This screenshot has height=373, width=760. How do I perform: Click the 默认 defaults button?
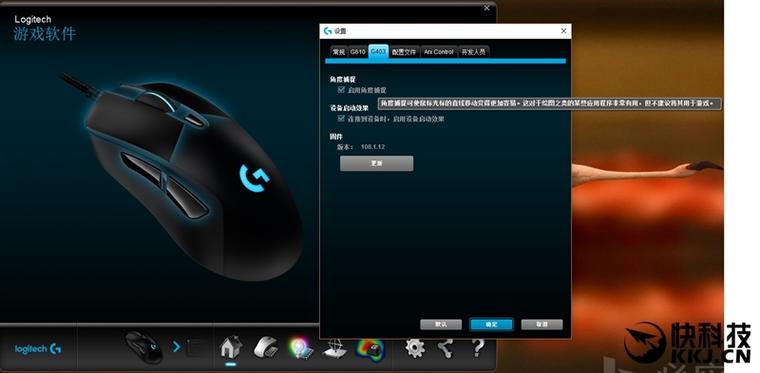pyautogui.click(x=441, y=325)
